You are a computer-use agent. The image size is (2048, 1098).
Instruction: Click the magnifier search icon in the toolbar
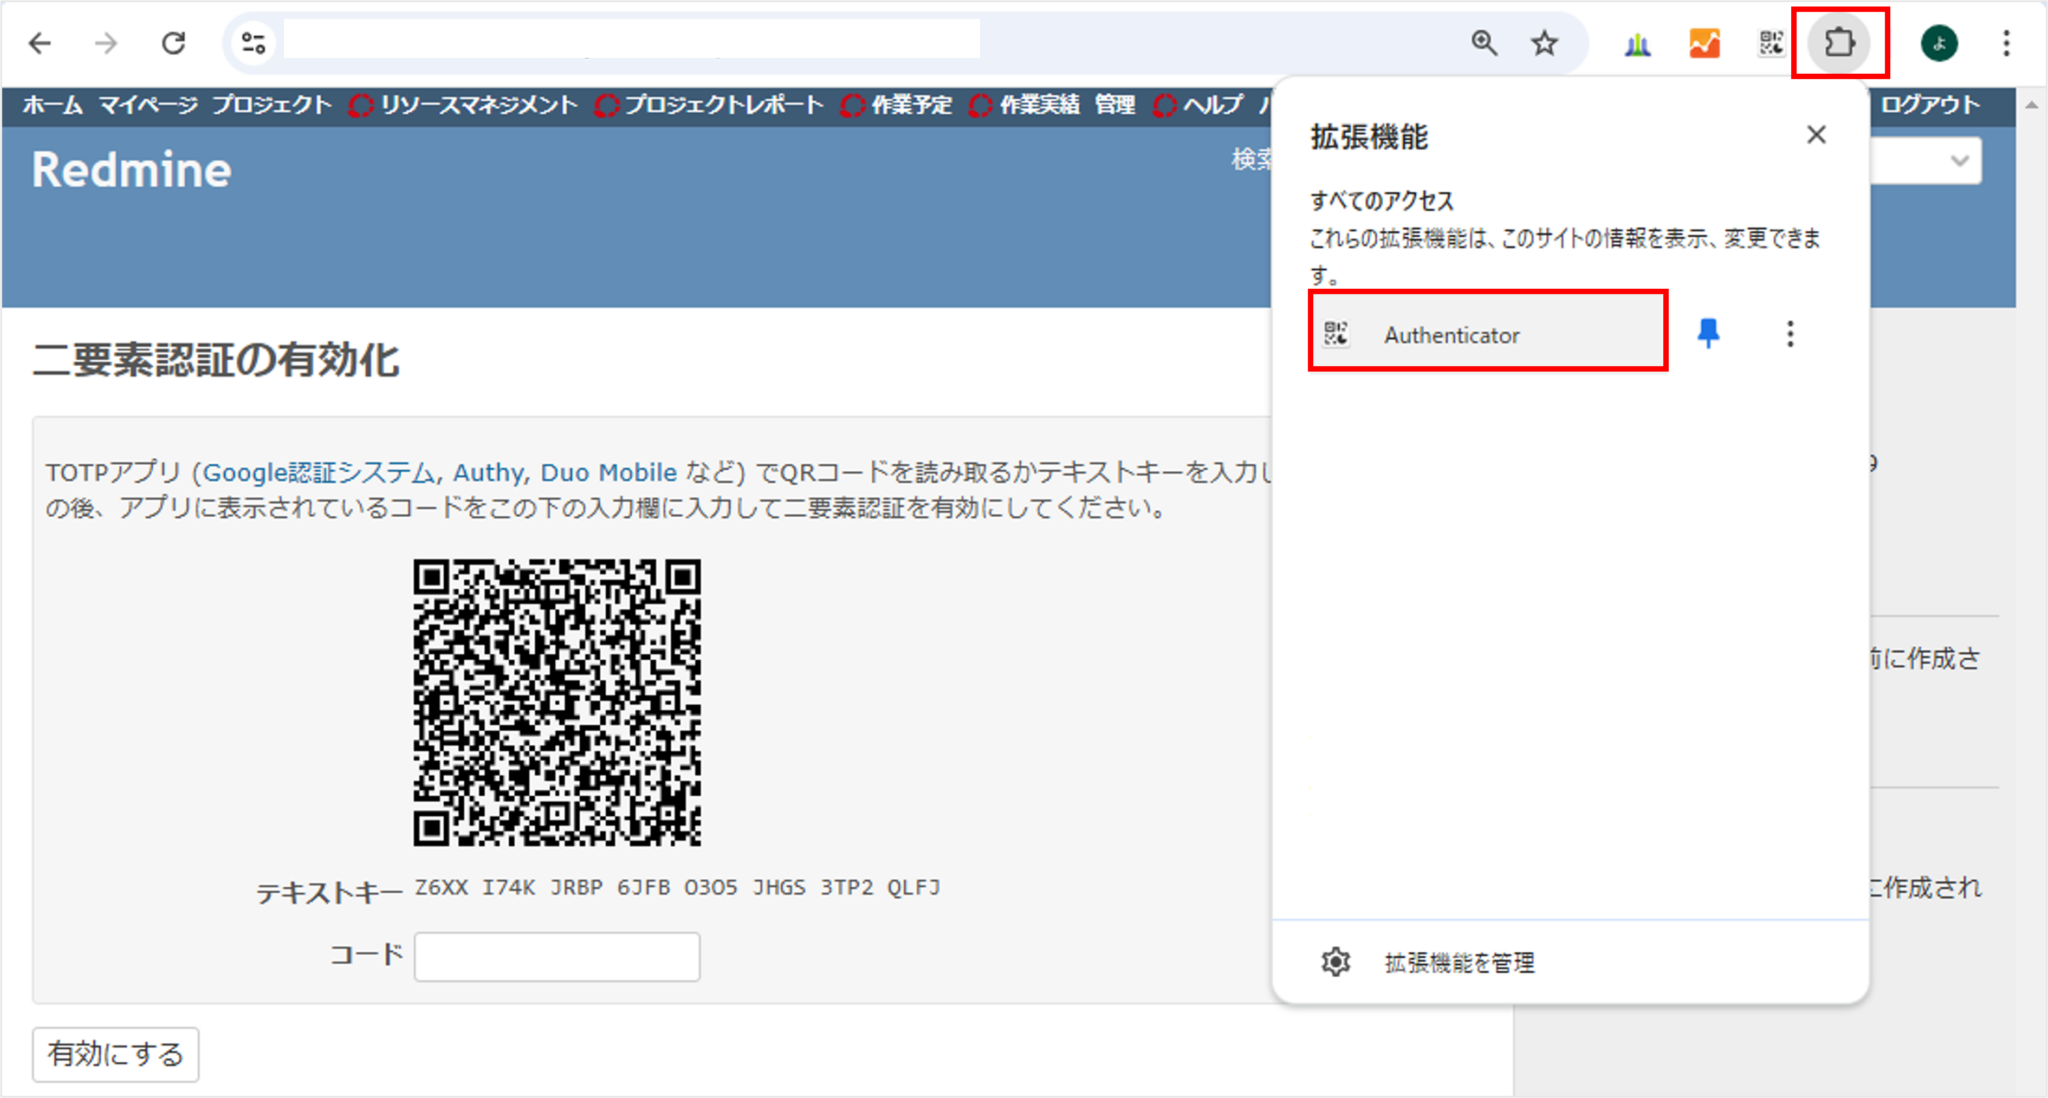coord(1485,42)
